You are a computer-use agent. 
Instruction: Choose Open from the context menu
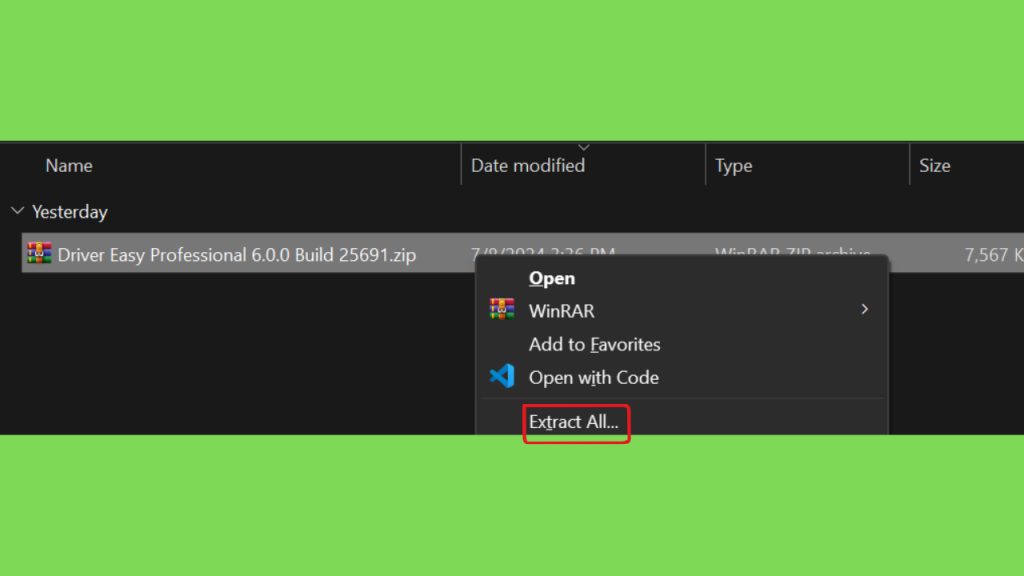coord(552,278)
